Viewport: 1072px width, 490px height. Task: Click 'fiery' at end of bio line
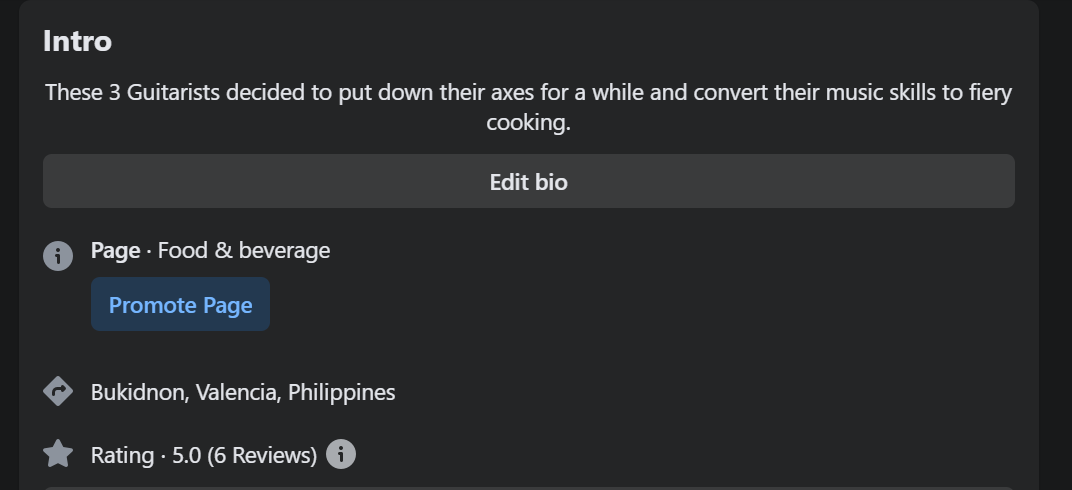990,93
